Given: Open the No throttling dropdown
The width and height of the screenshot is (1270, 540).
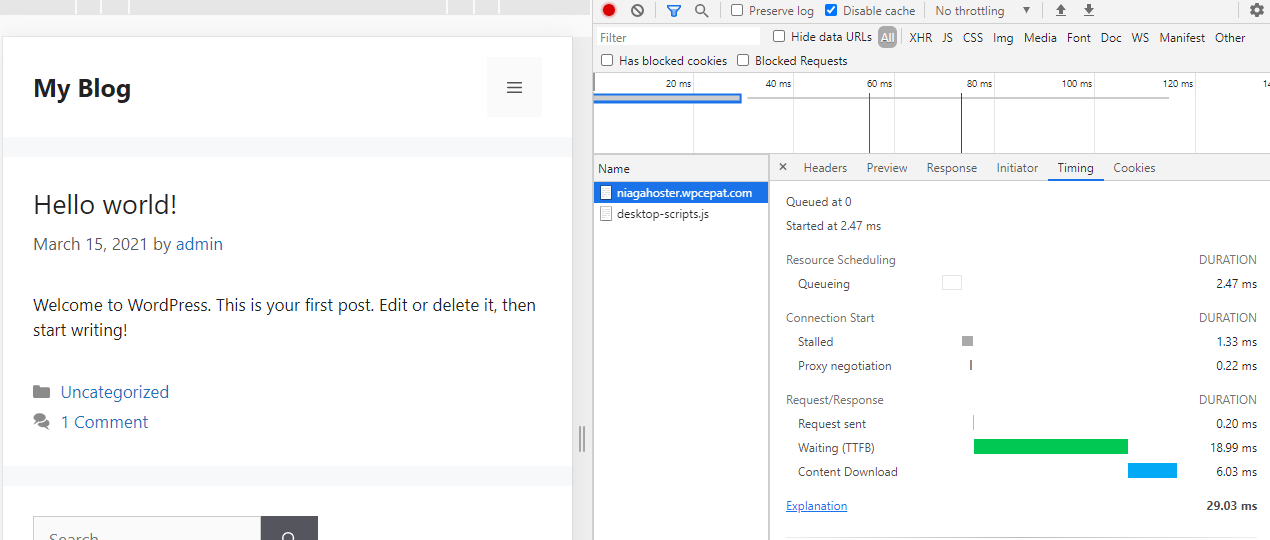Looking at the screenshot, I should [x=982, y=11].
